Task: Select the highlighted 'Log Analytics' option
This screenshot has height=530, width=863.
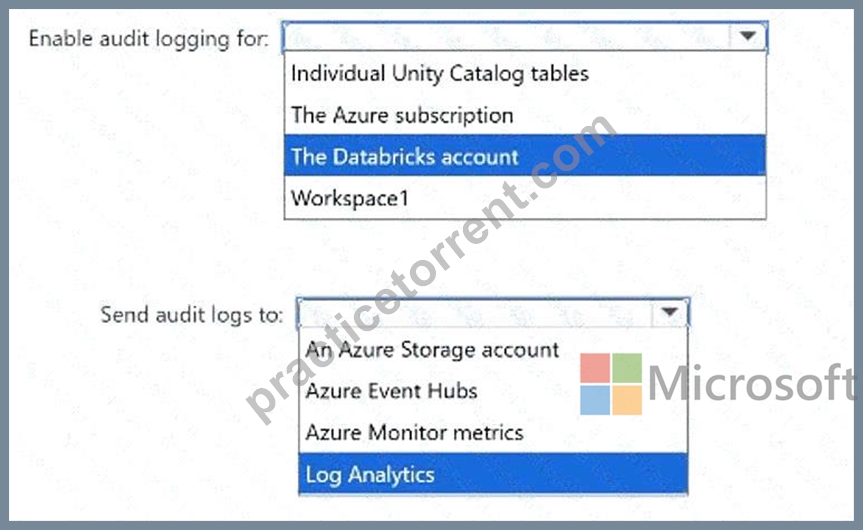Action: [493, 474]
